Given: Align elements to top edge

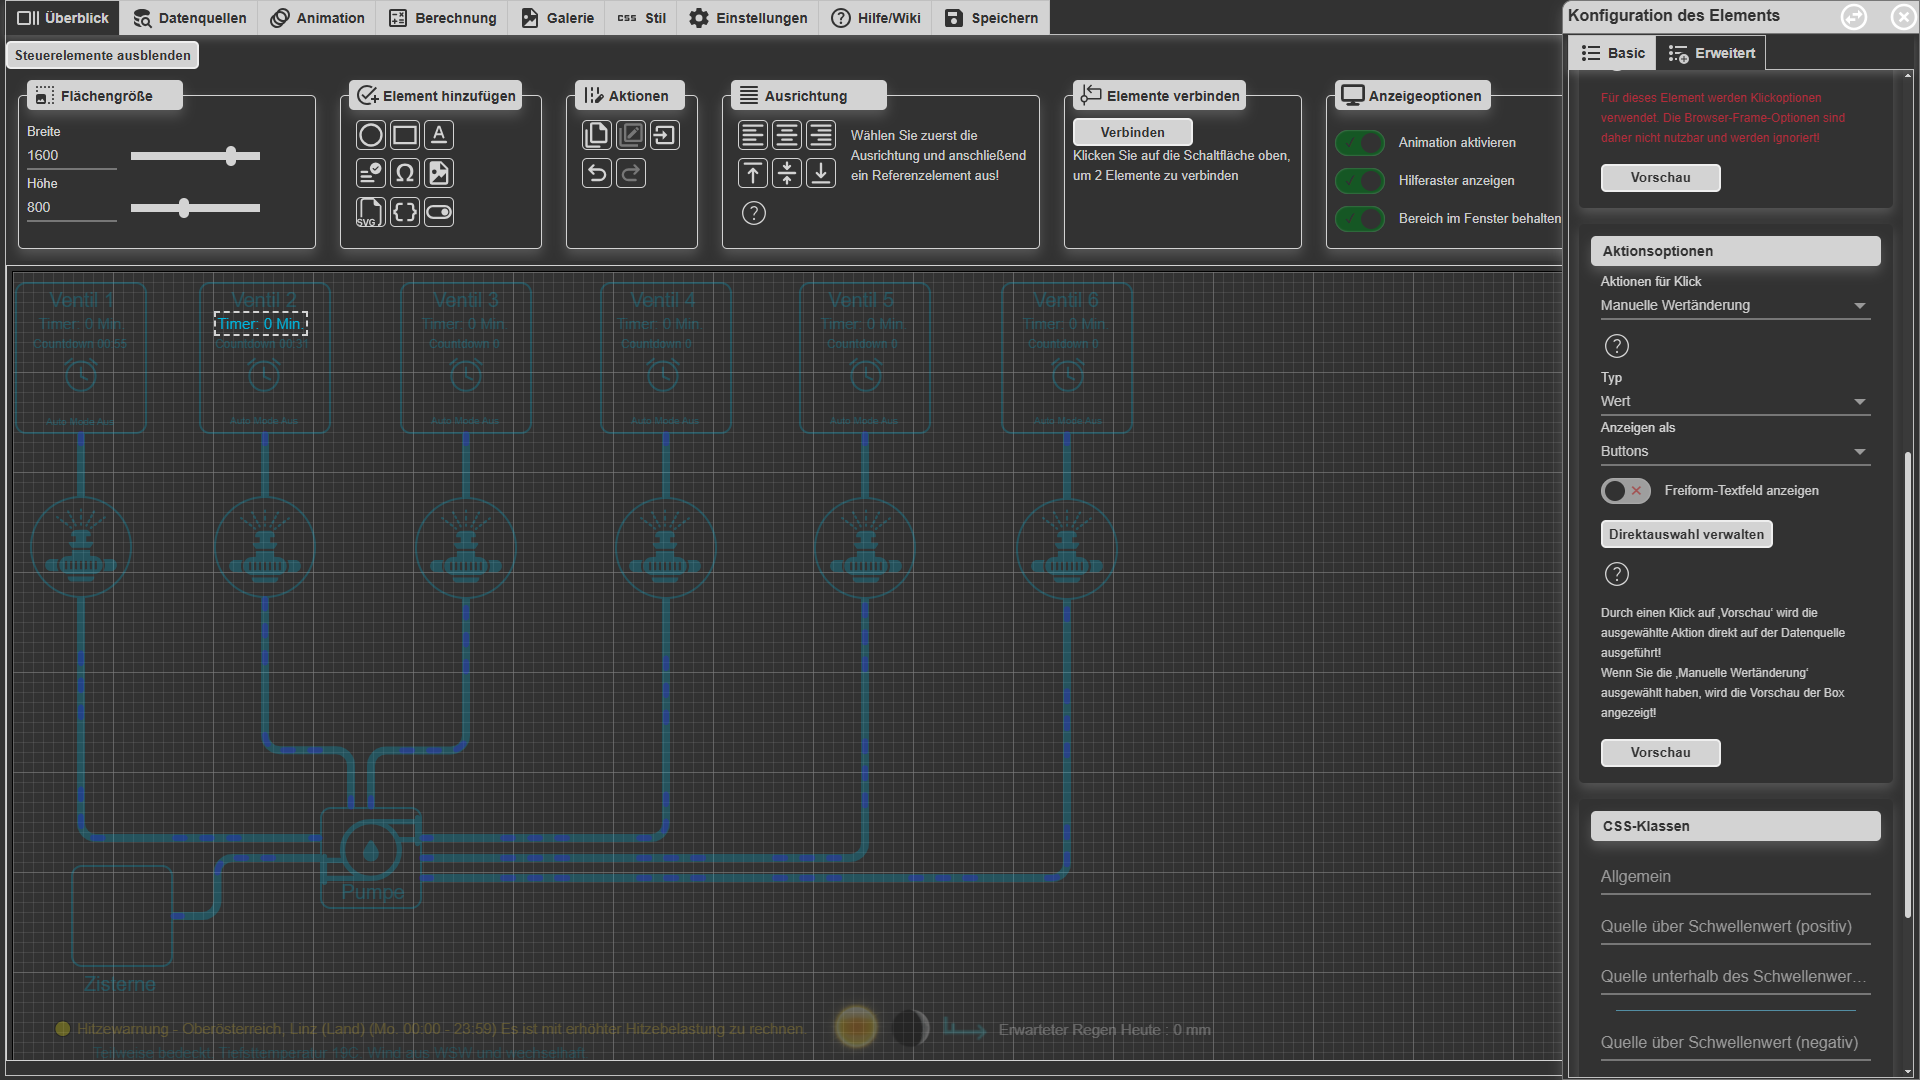Looking at the screenshot, I should point(753,174).
